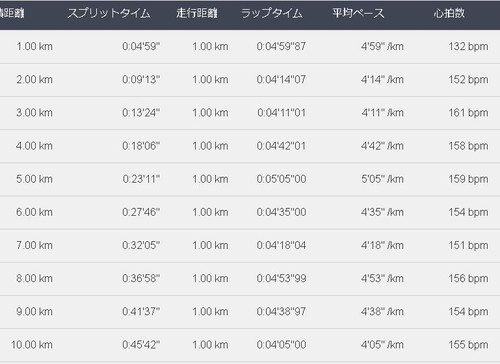Click the 心拍数 column header
This screenshot has height=364, width=500.
(x=449, y=13)
